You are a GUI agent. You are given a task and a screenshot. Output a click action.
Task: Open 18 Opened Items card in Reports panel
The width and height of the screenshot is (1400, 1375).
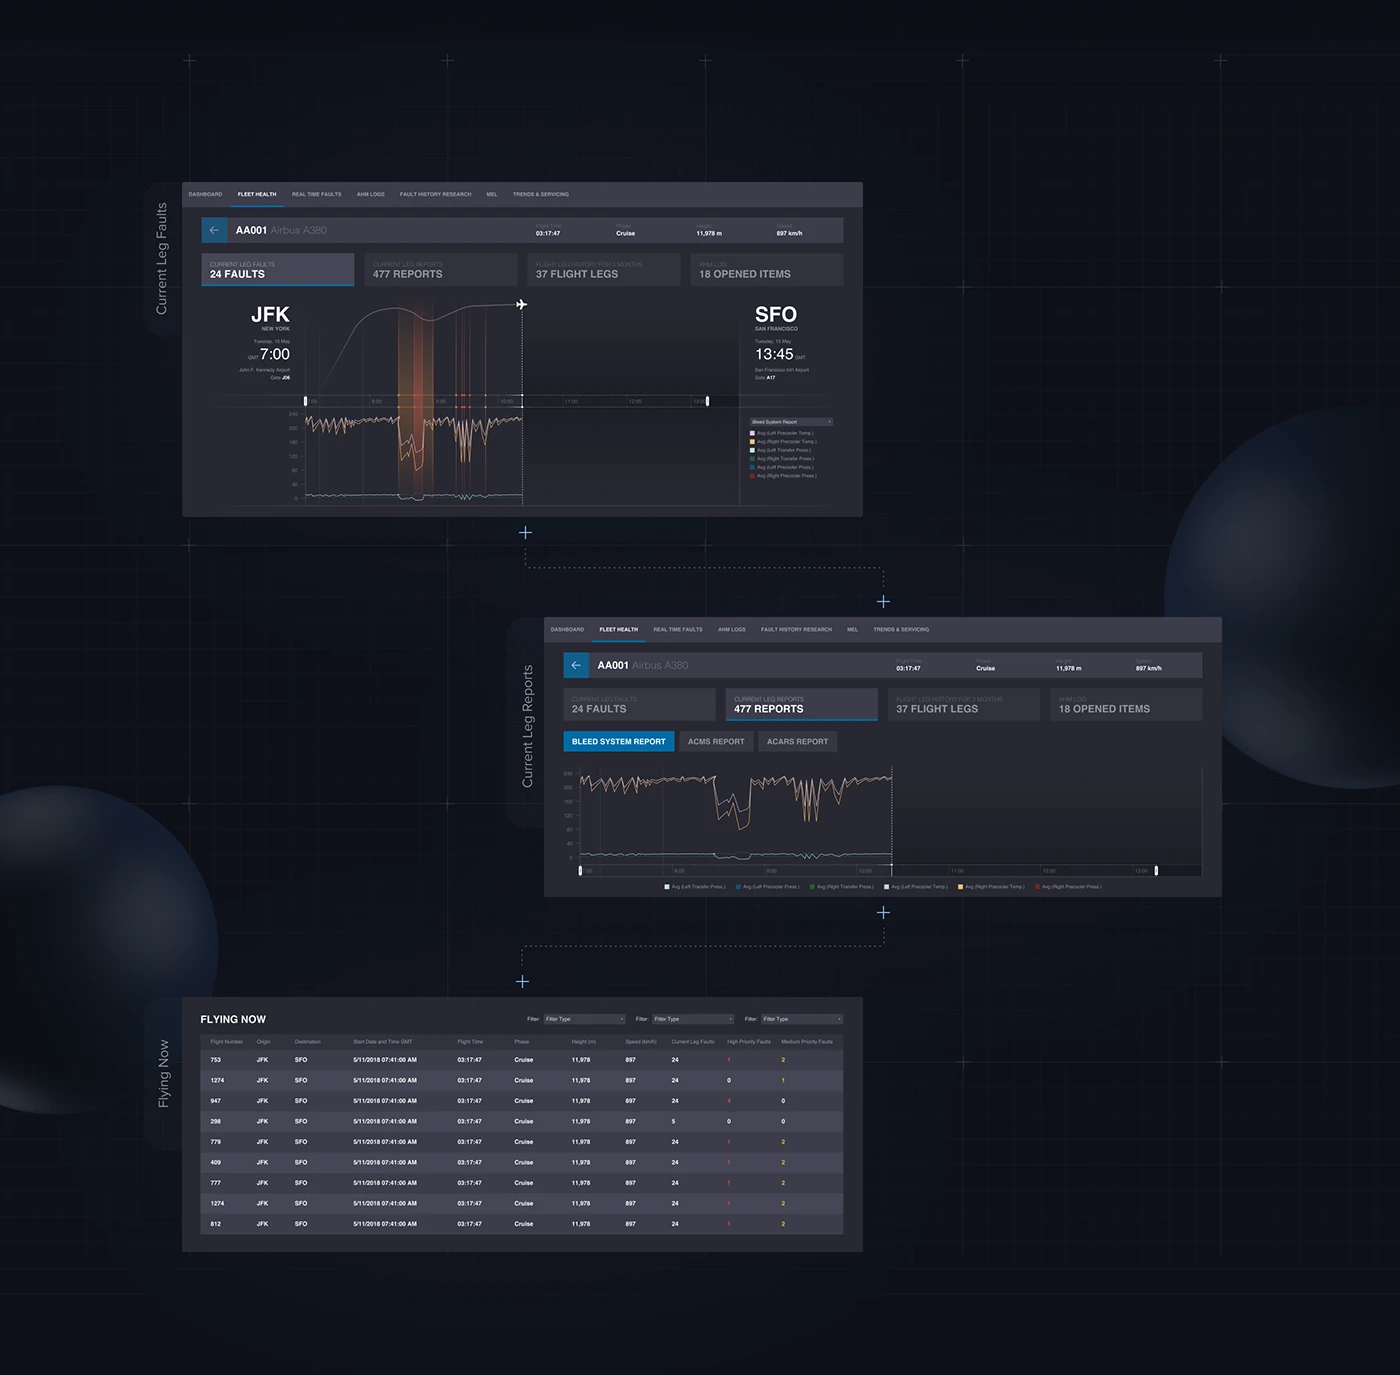pyautogui.click(x=1126, y=704)
